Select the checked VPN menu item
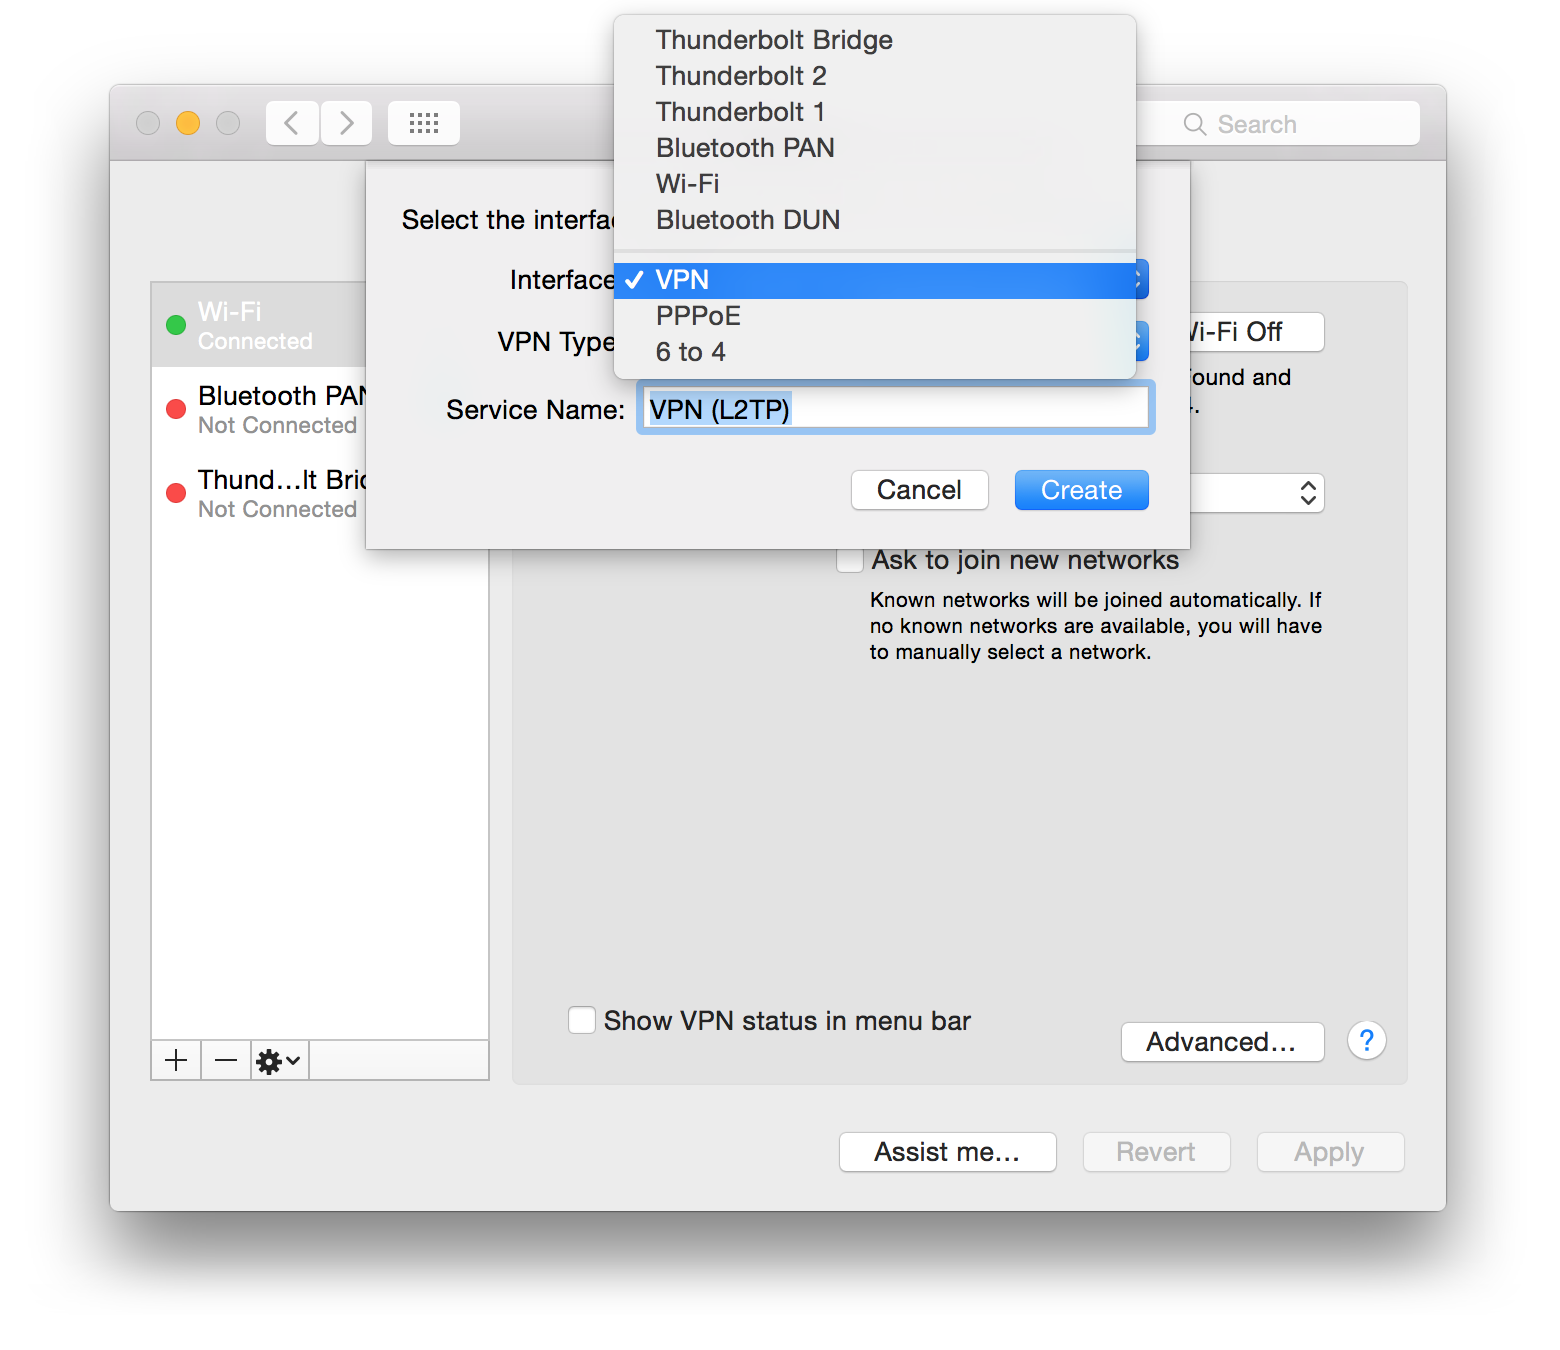The height and width of the screenshot is (1350, 1560). pyautogui.click(x=875, y=280)
